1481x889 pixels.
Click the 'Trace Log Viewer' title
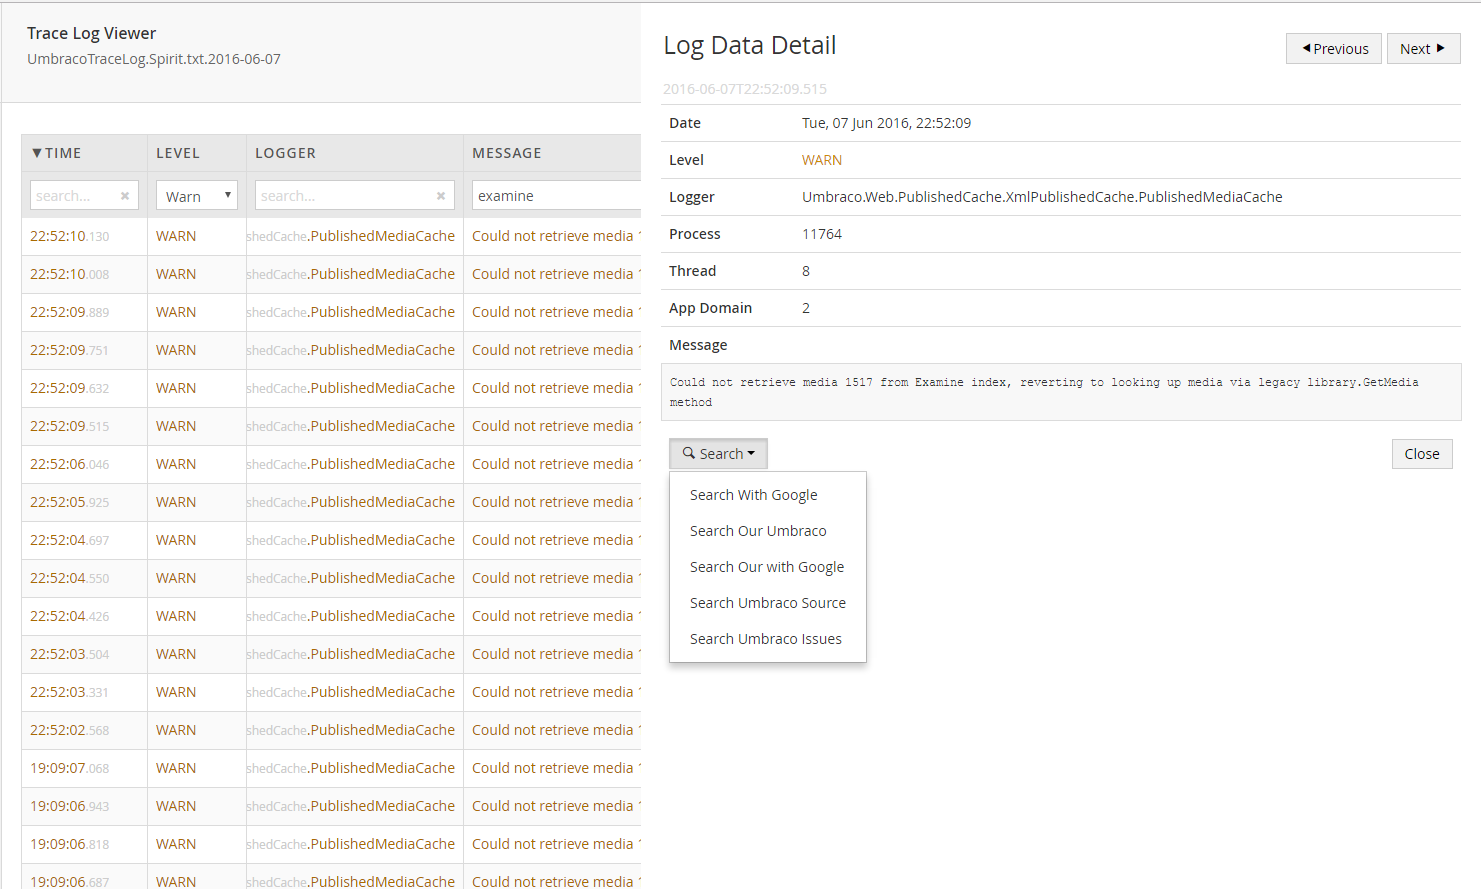(91, 33)
